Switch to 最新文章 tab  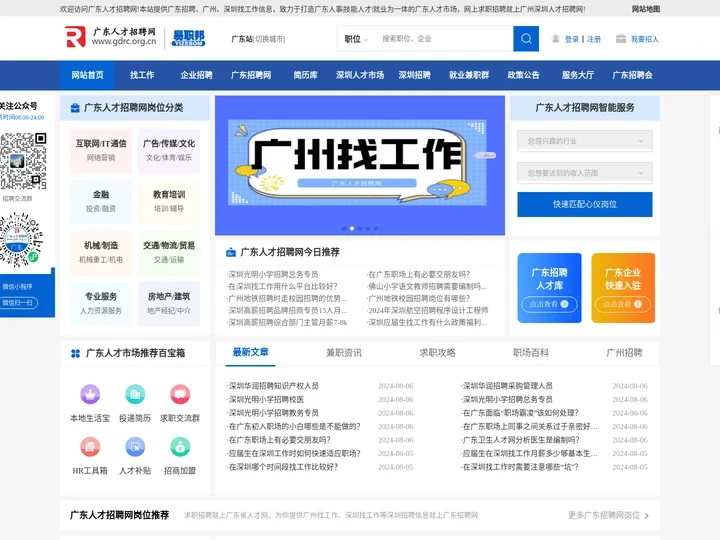point(250,352)
